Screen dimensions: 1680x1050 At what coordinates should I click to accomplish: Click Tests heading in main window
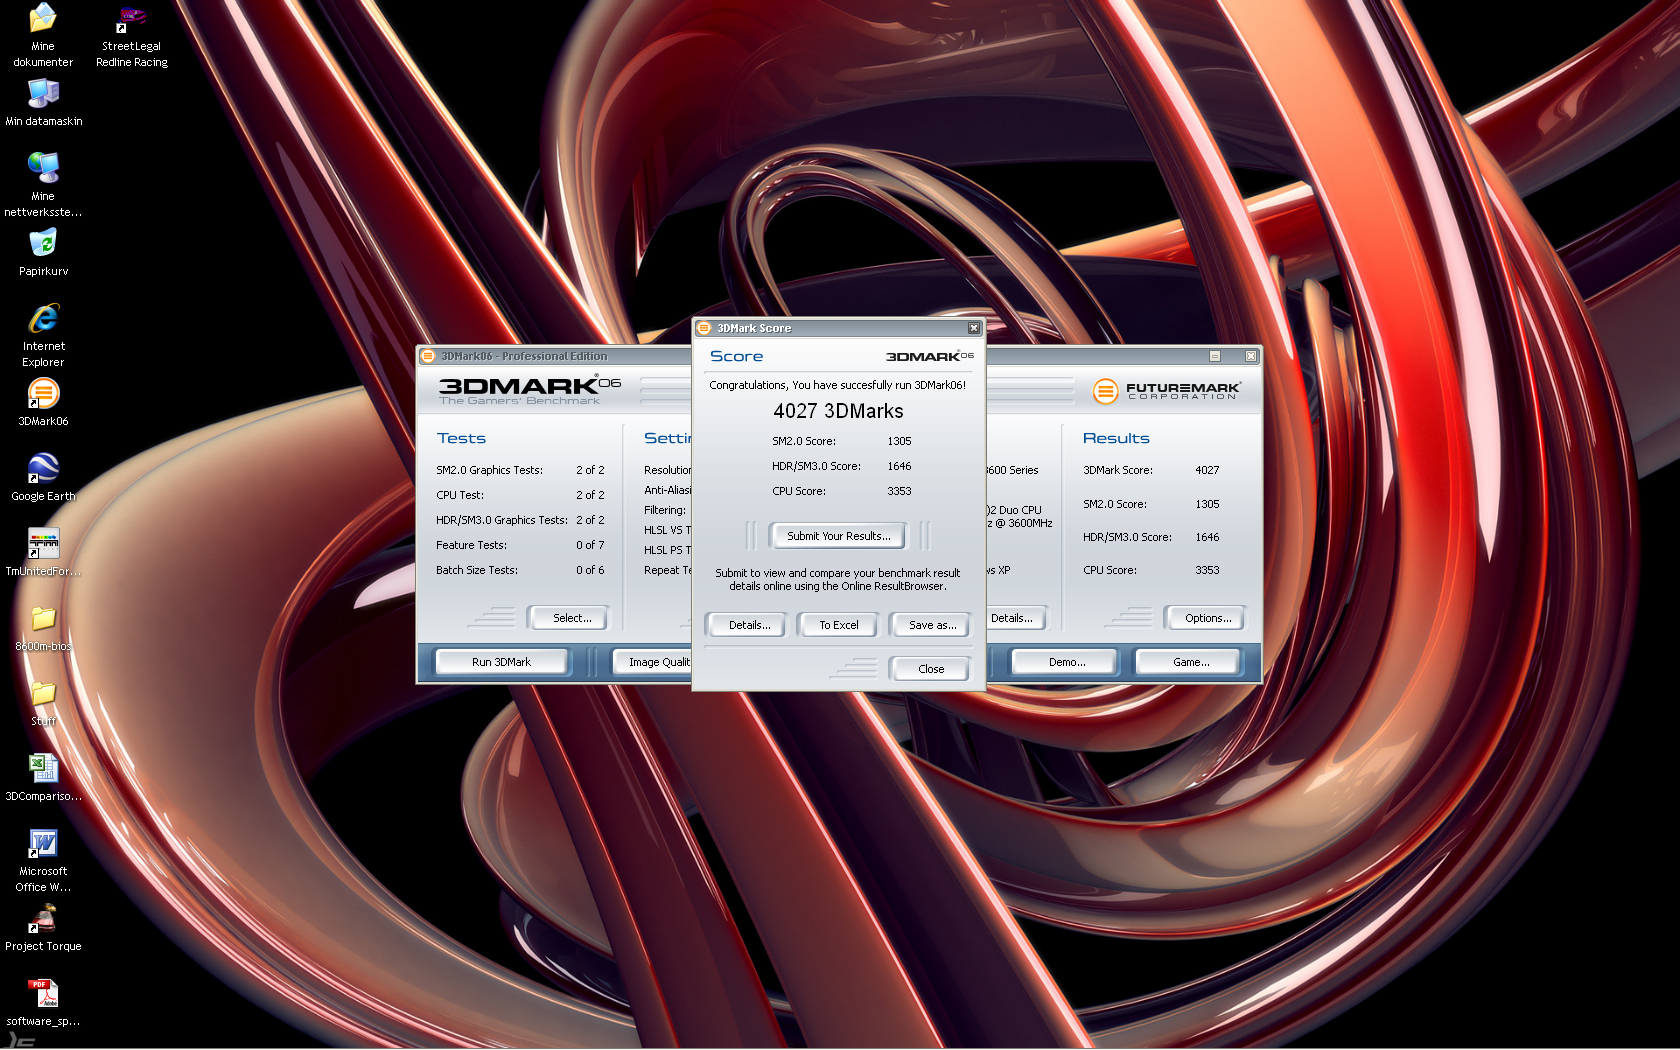(461, 438)
